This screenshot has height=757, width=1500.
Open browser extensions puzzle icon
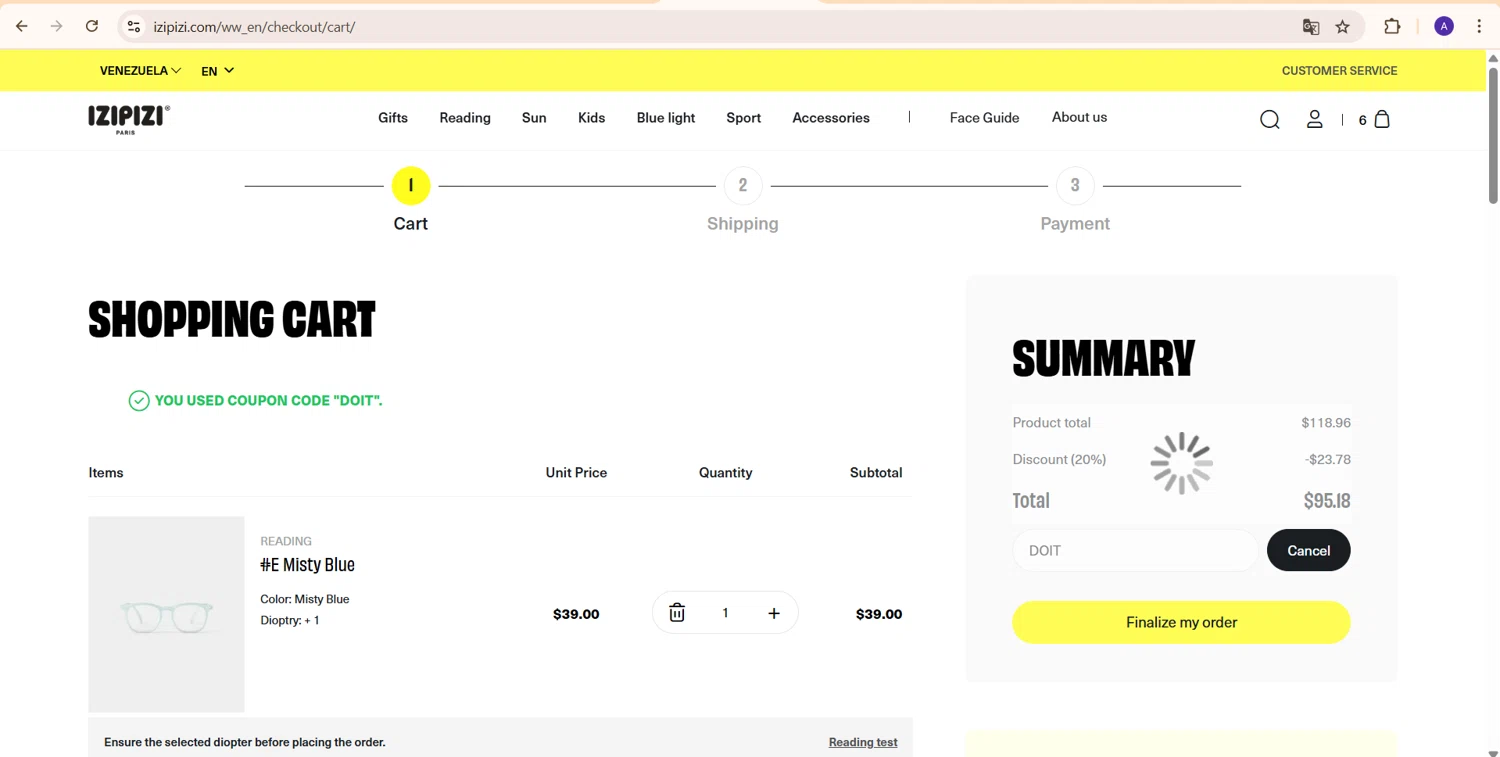pos(1392,27)
